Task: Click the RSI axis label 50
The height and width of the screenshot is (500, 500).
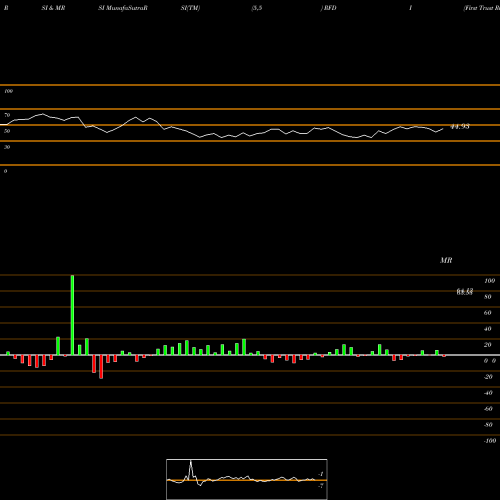Action: click(7, 131)
